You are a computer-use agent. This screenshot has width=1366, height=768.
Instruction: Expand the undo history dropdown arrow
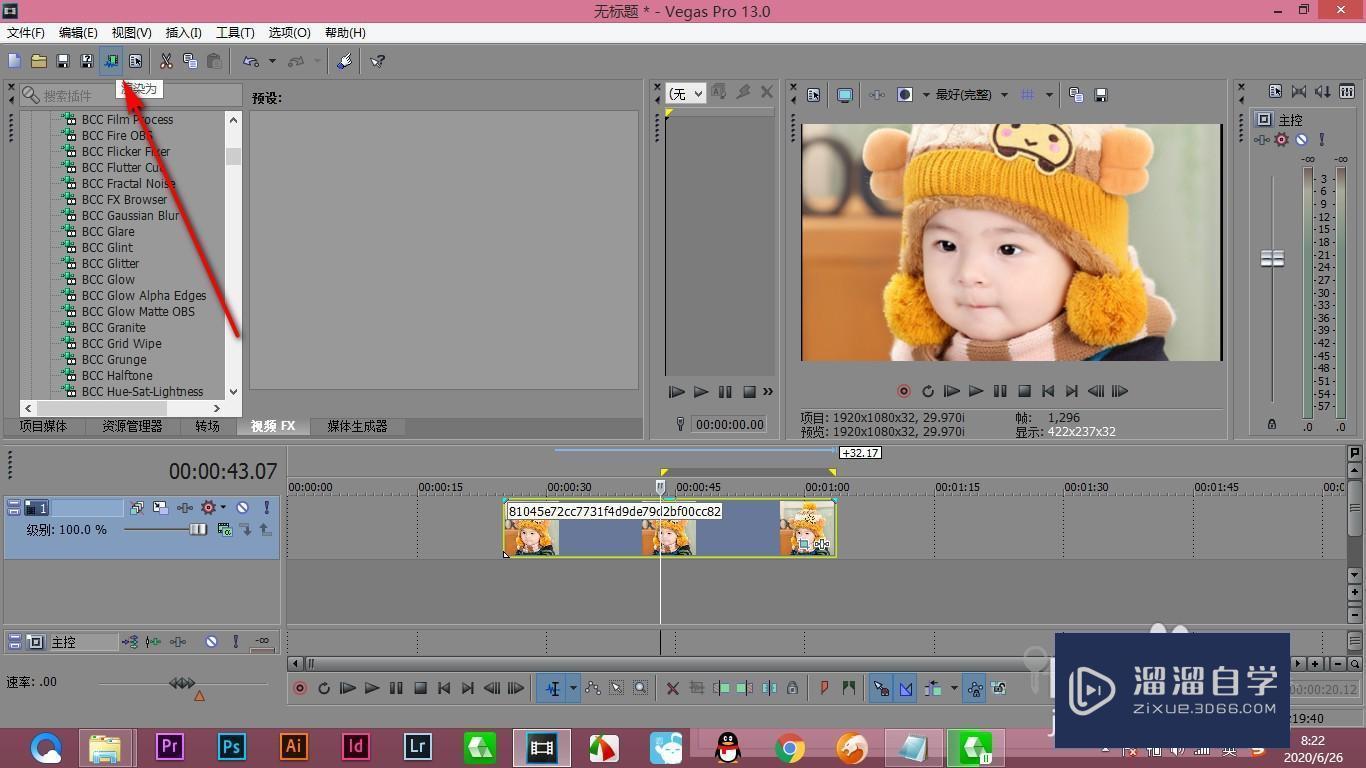point(272,61)
